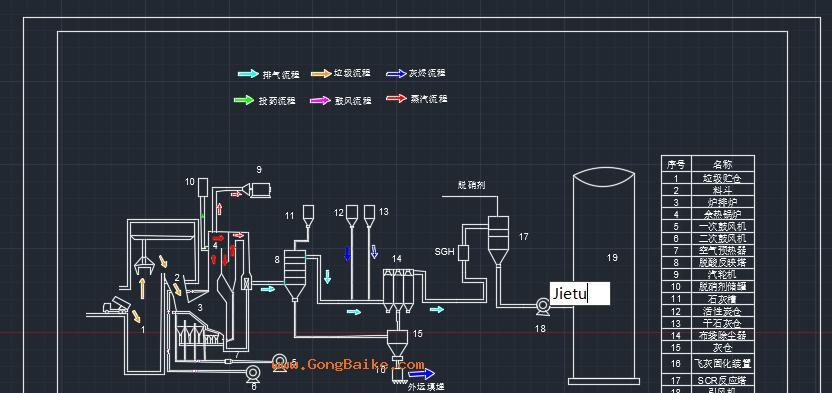
Task: Click the number 19 inside the chimney
Action: tap(612, 258)
